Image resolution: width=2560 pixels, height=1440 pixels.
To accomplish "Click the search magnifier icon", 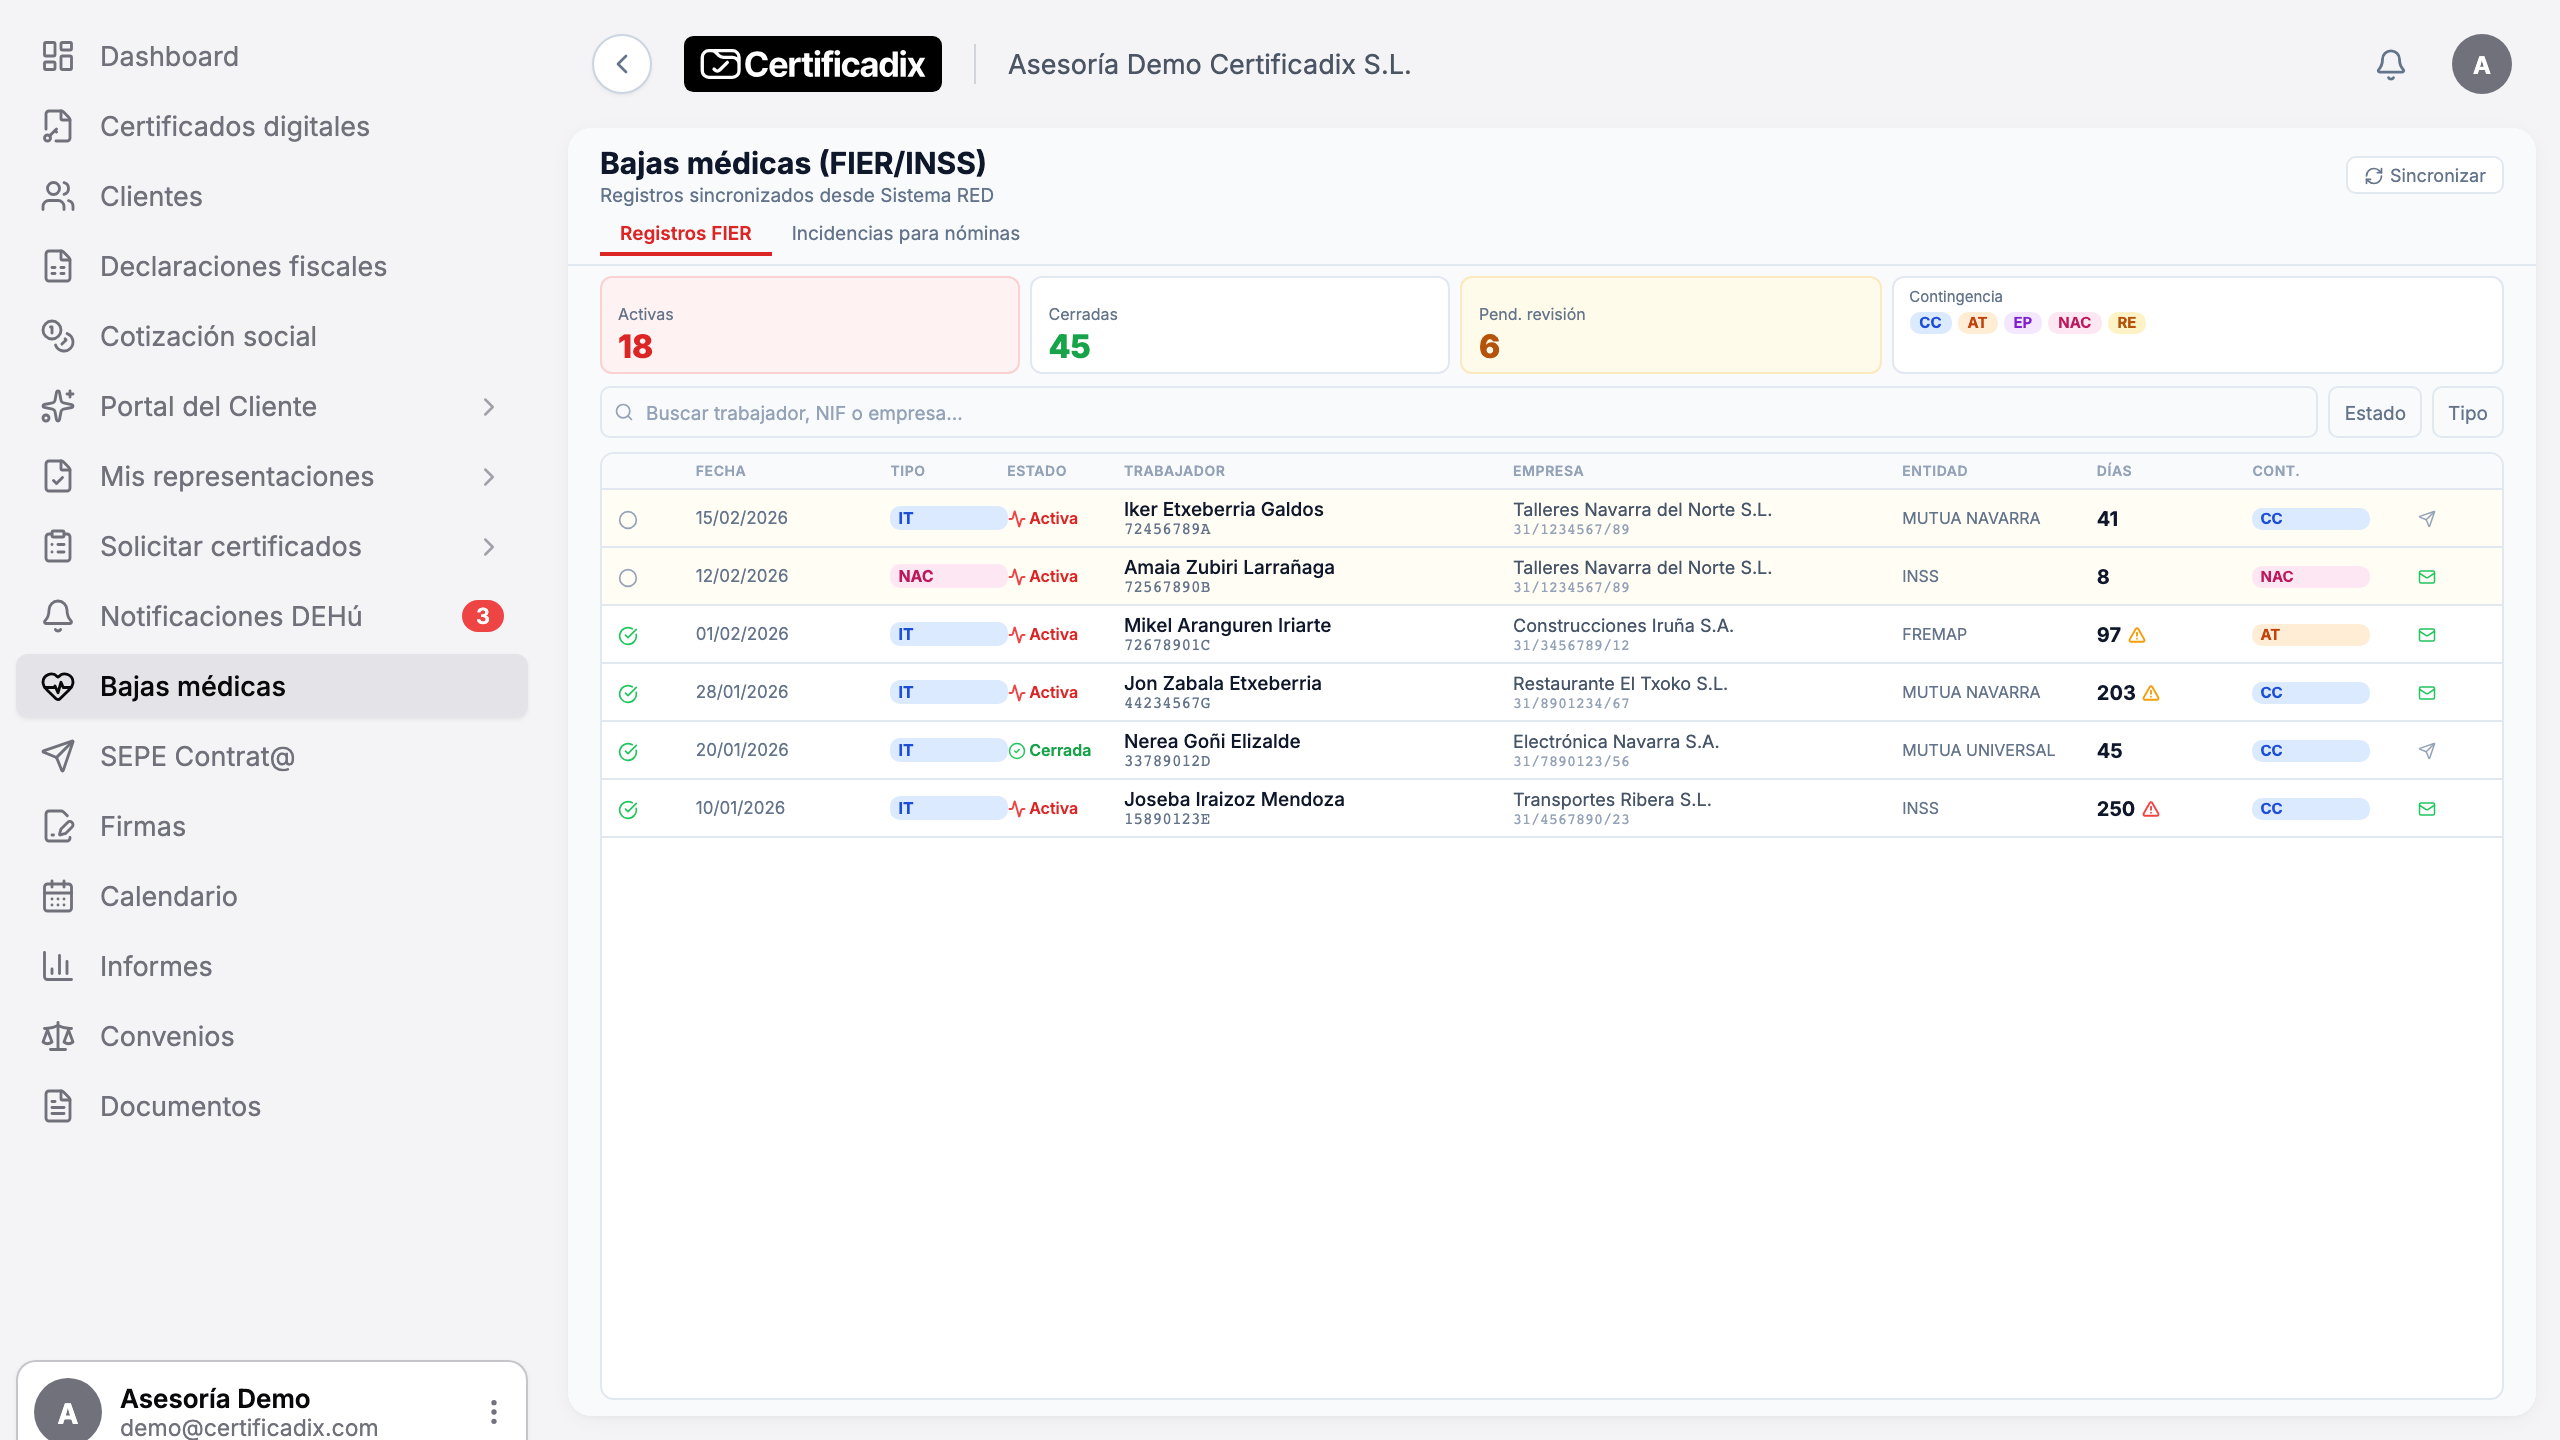I will (x=624, y=413).
